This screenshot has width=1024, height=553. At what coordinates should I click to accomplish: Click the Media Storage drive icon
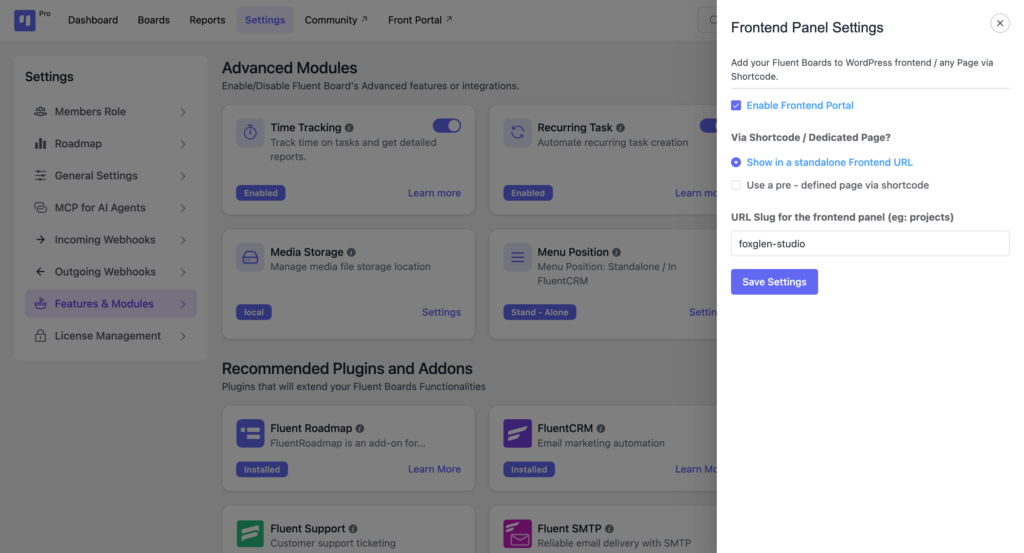coord(250,257)
